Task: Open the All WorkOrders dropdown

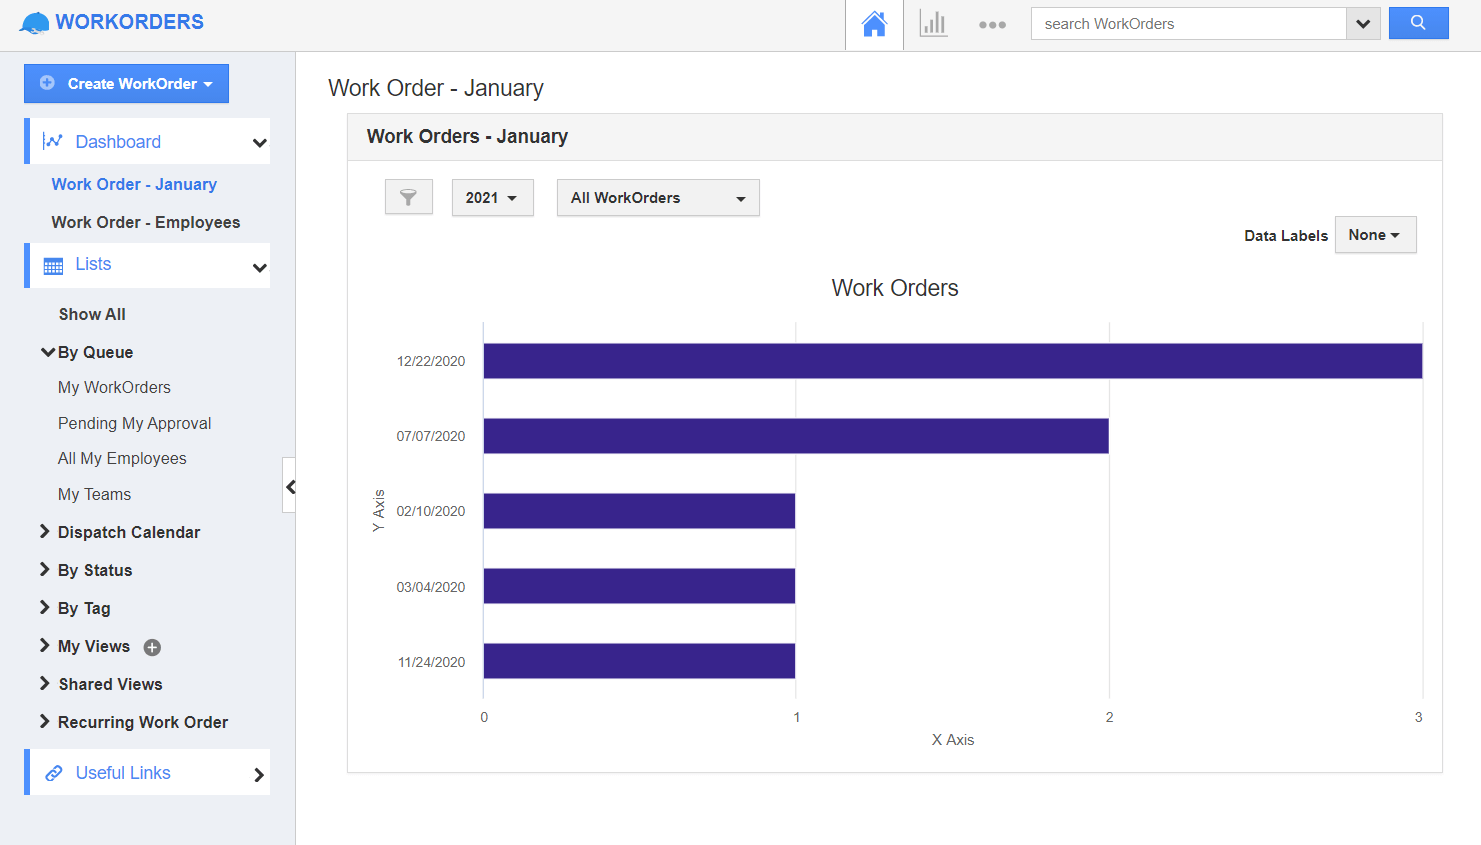Action: 657,197
